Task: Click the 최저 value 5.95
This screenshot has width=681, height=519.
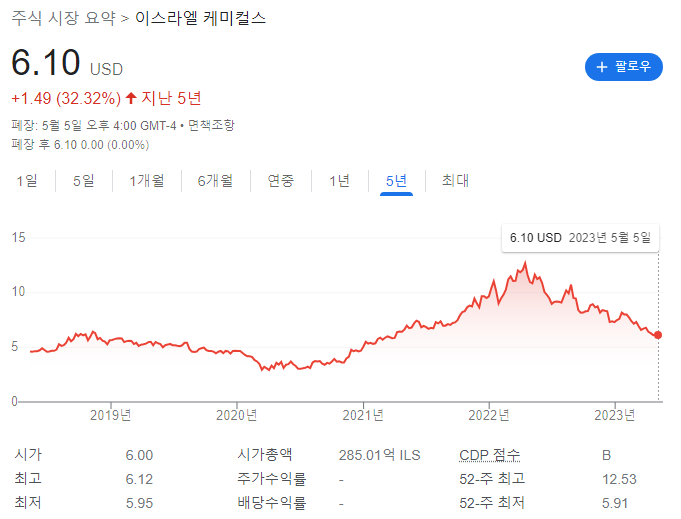Action: pyautogui.click(x=139, y=503)
